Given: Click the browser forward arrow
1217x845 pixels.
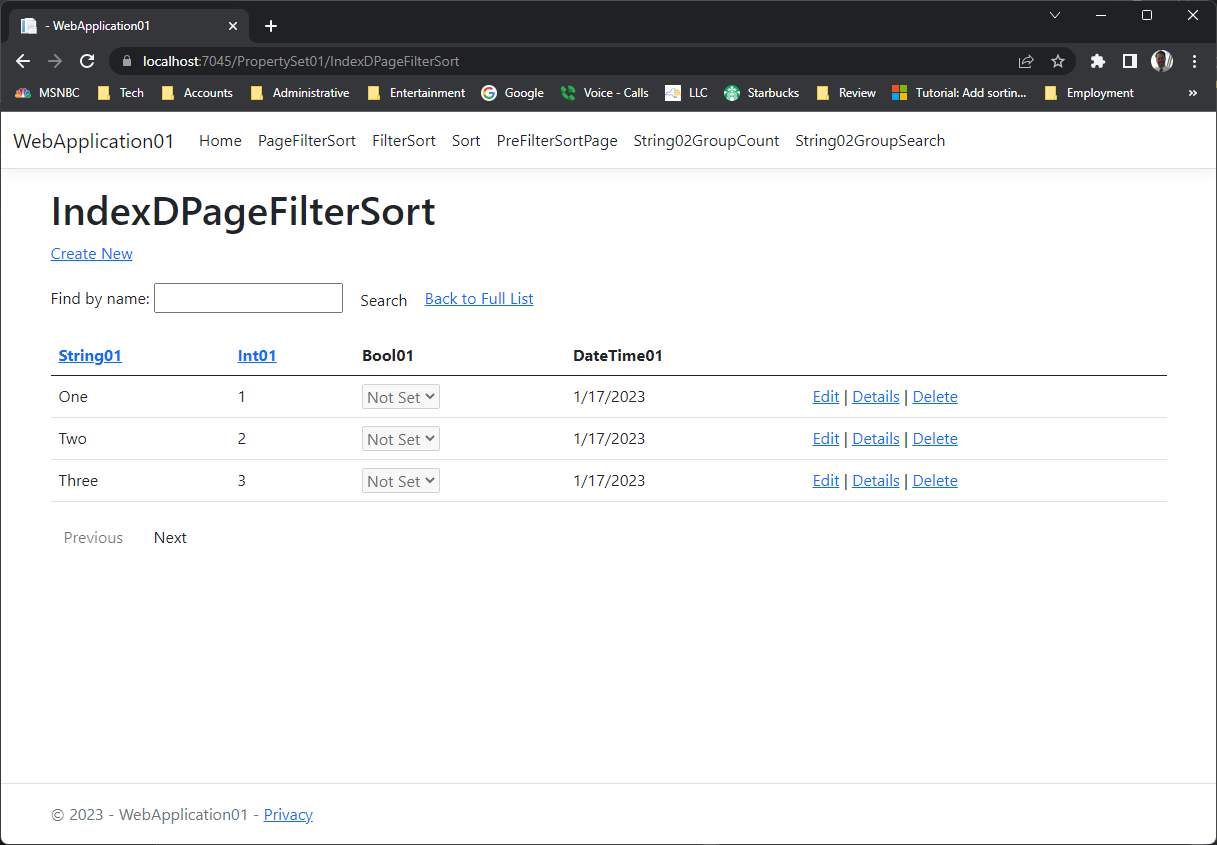Looking at the screenshot, I should click(x=55, y=61).
